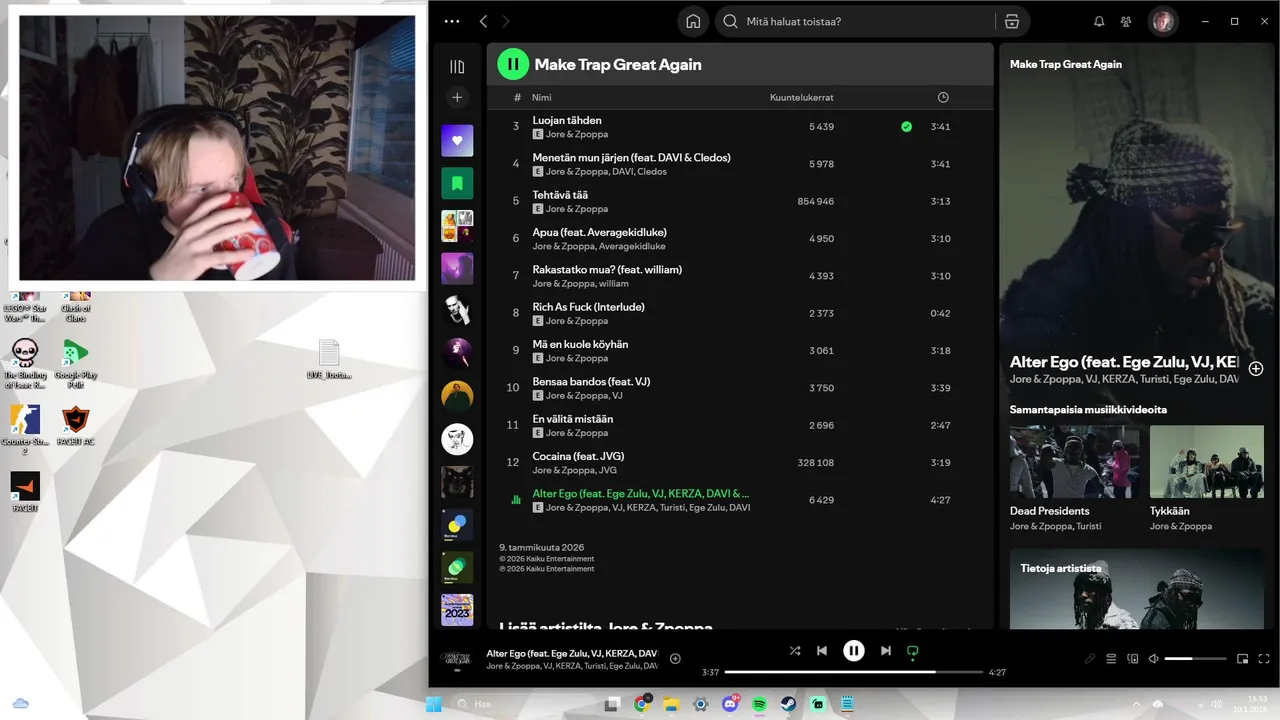Open Chrome from the taskbar

pyautogui.click(x=642, y=704)
